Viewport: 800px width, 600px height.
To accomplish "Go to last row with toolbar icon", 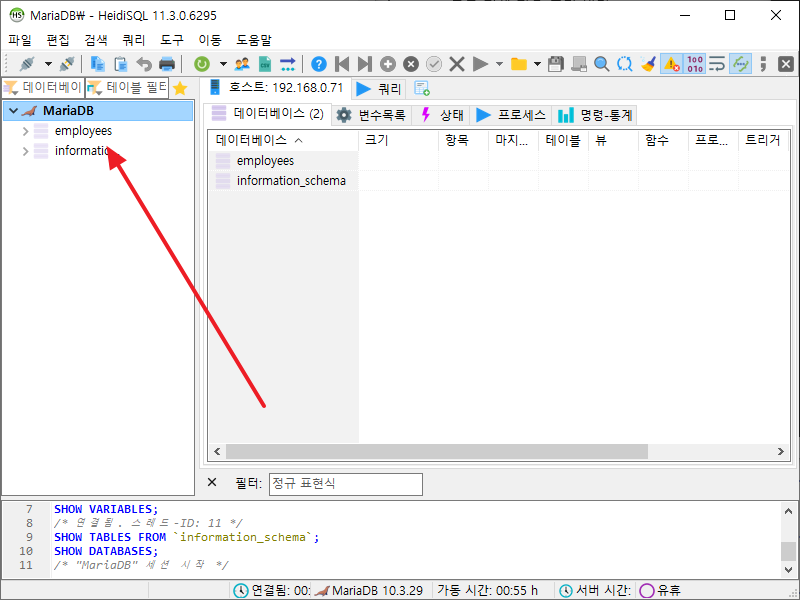I will (365, 64).
